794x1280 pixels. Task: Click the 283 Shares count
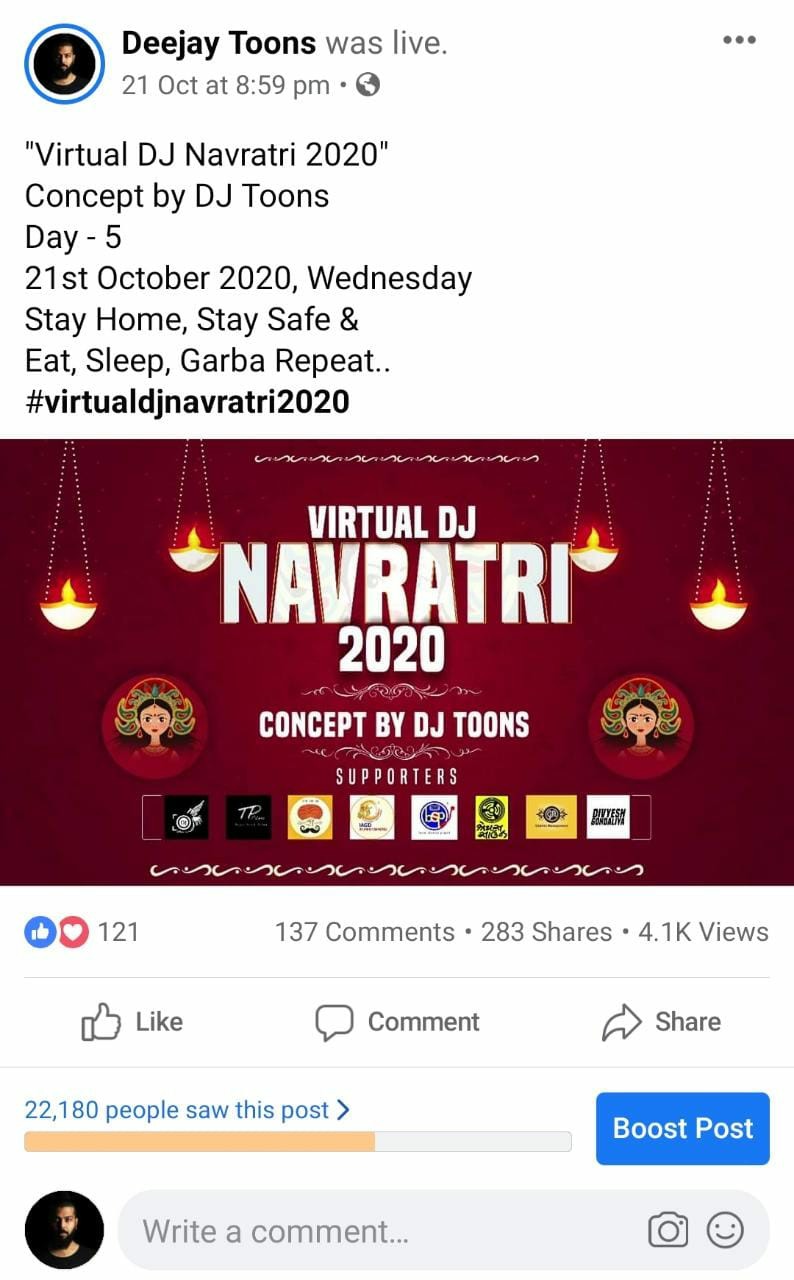click(546, 932)
